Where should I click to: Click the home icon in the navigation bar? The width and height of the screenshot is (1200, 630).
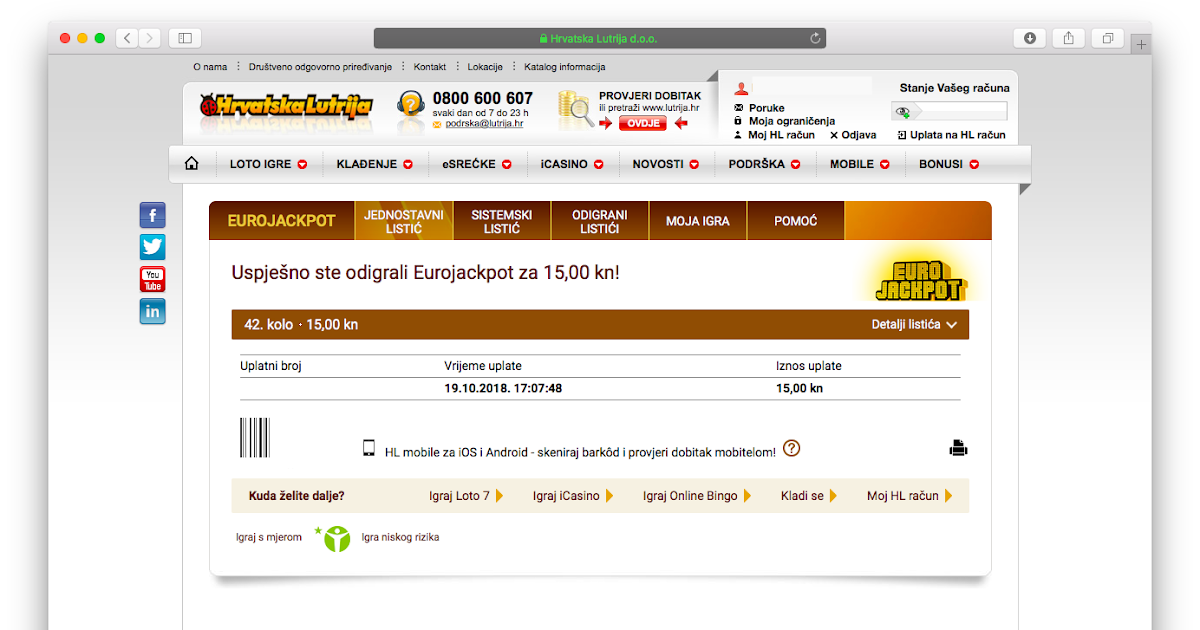(x=192, y=163)
